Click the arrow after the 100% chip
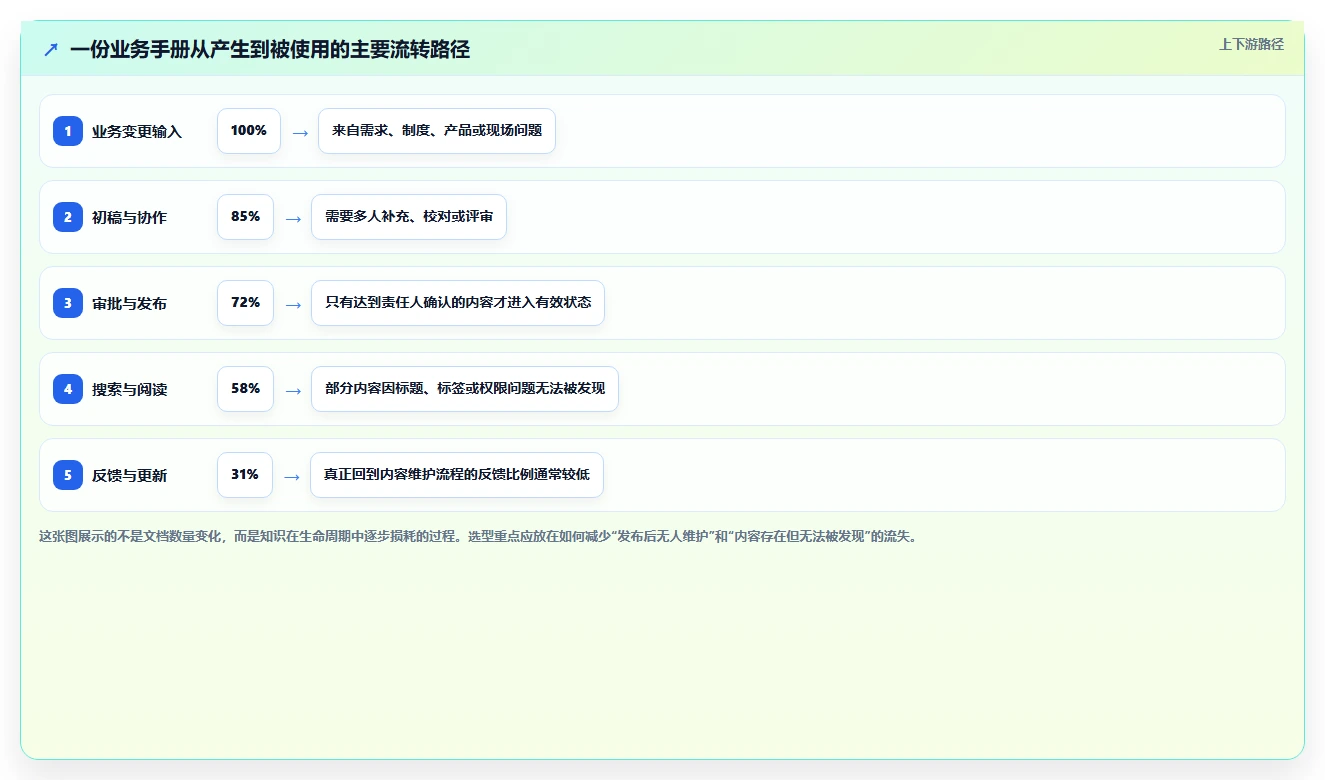Viewport: 1325px width, 780px height. pyautogui.click(x=300, y=131)
